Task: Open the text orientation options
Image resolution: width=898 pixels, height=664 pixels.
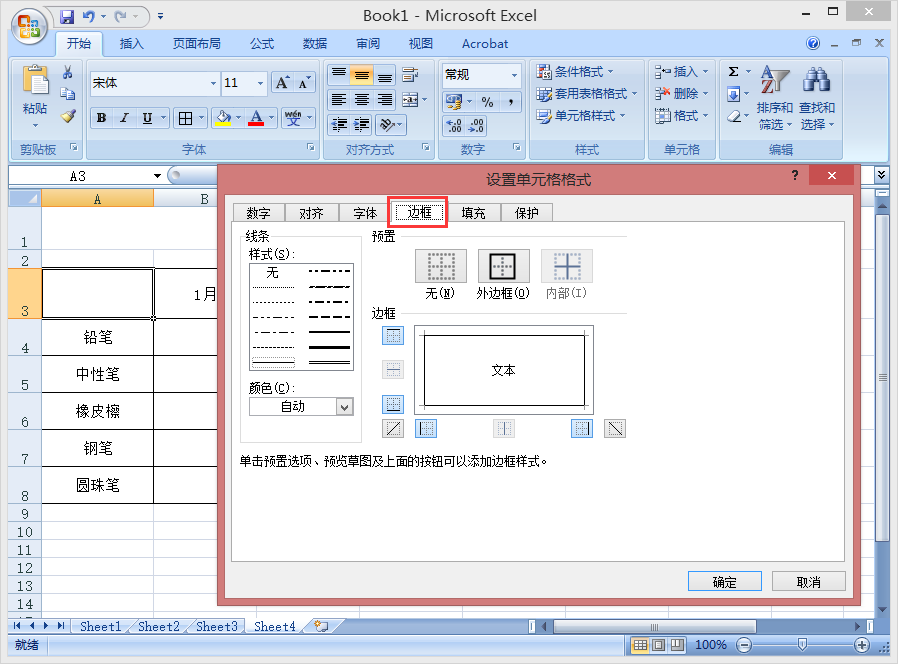Action: [x=391, y=124]
